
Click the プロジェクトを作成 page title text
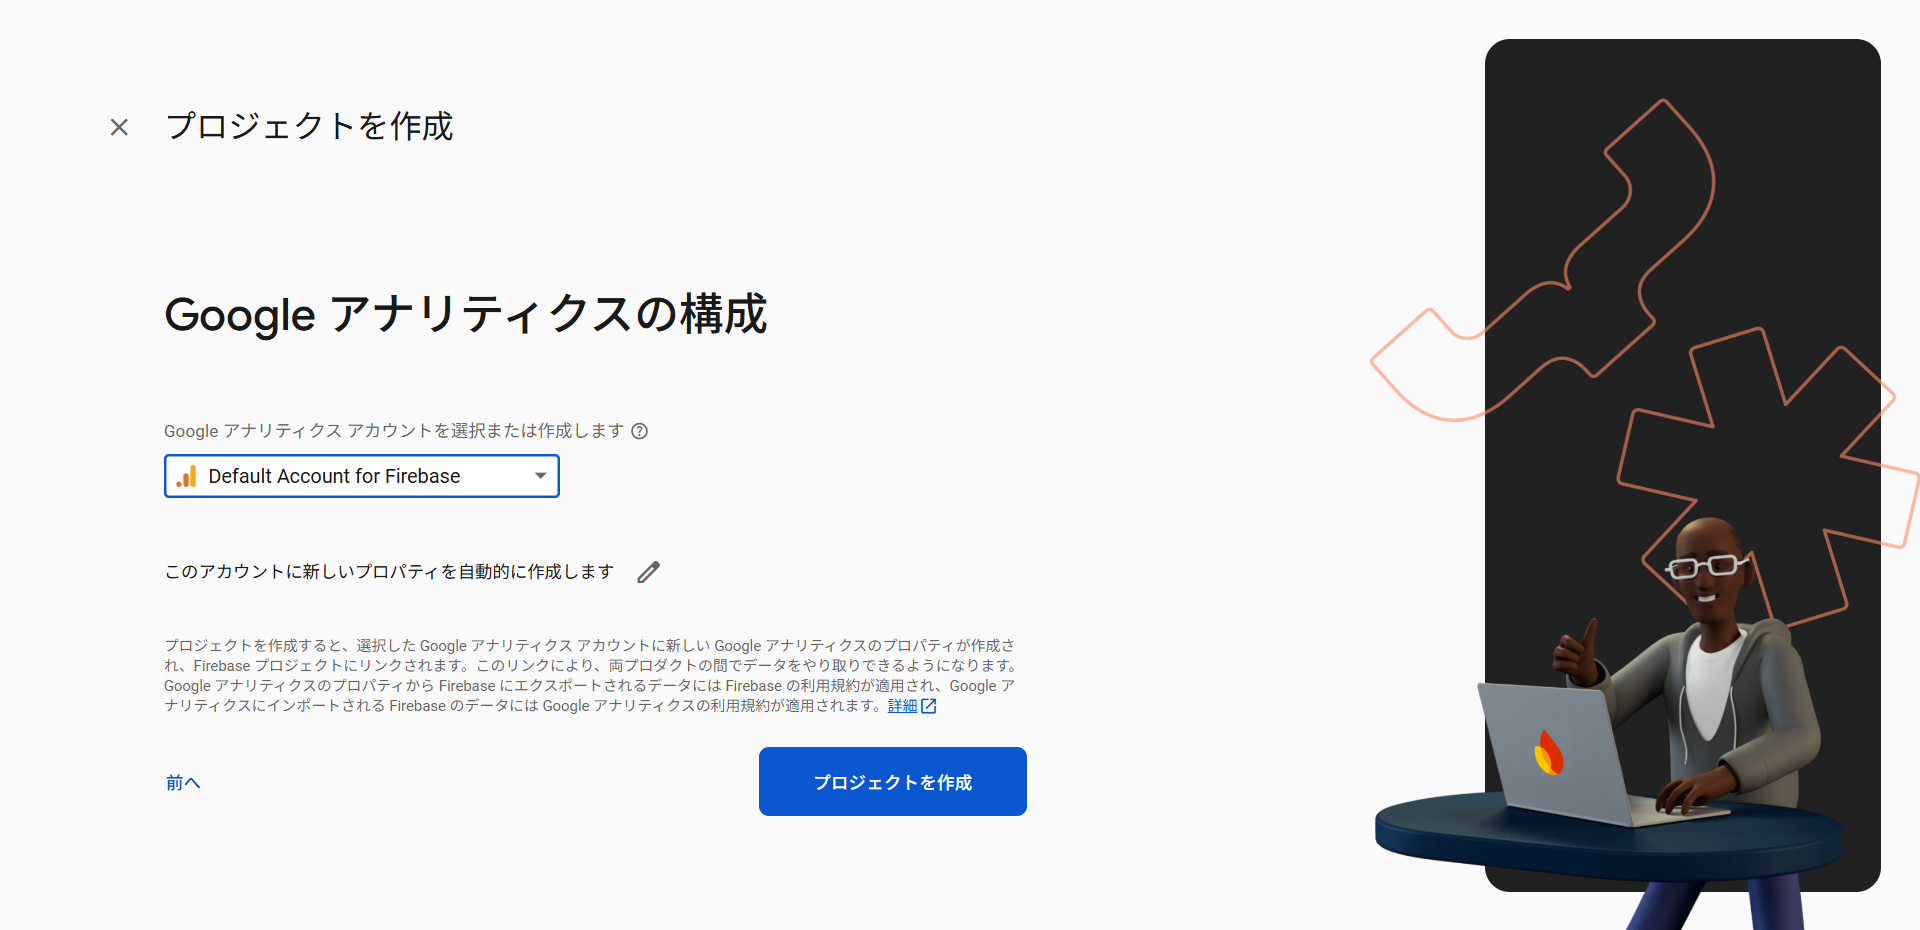[310, 126]
